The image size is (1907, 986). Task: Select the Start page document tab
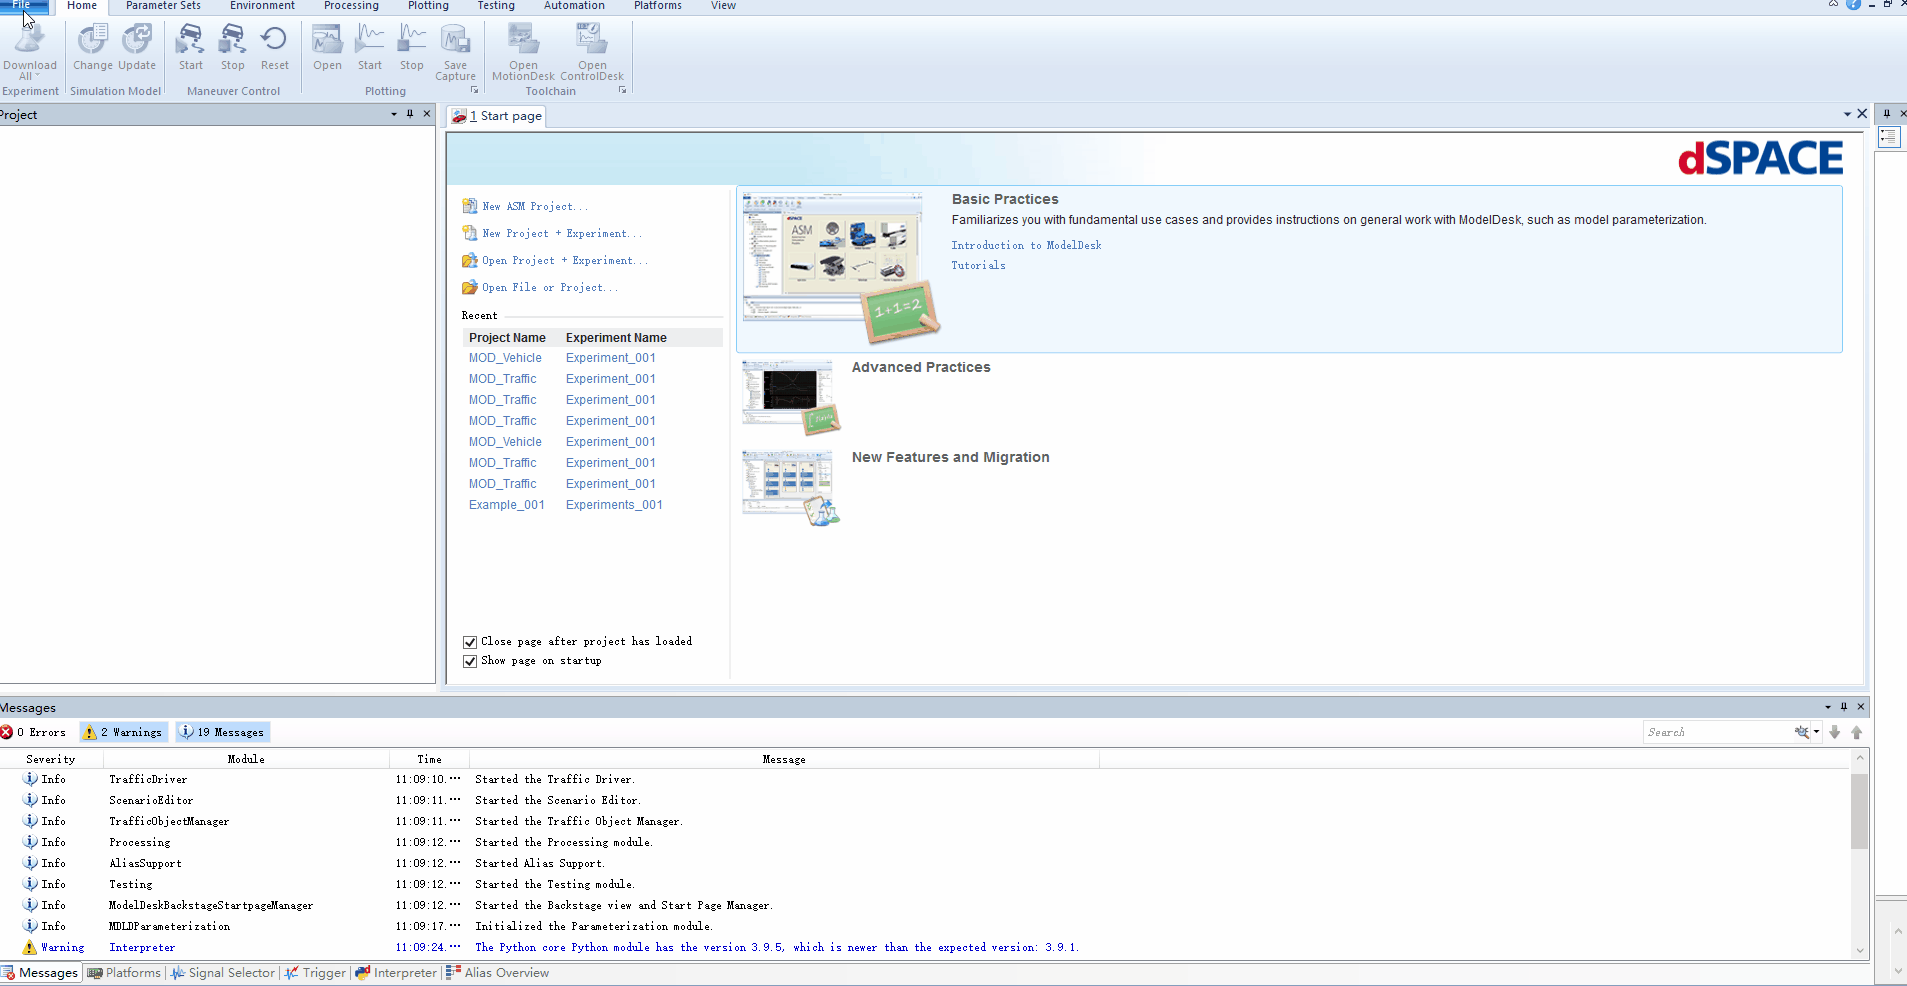pos(497,116)
